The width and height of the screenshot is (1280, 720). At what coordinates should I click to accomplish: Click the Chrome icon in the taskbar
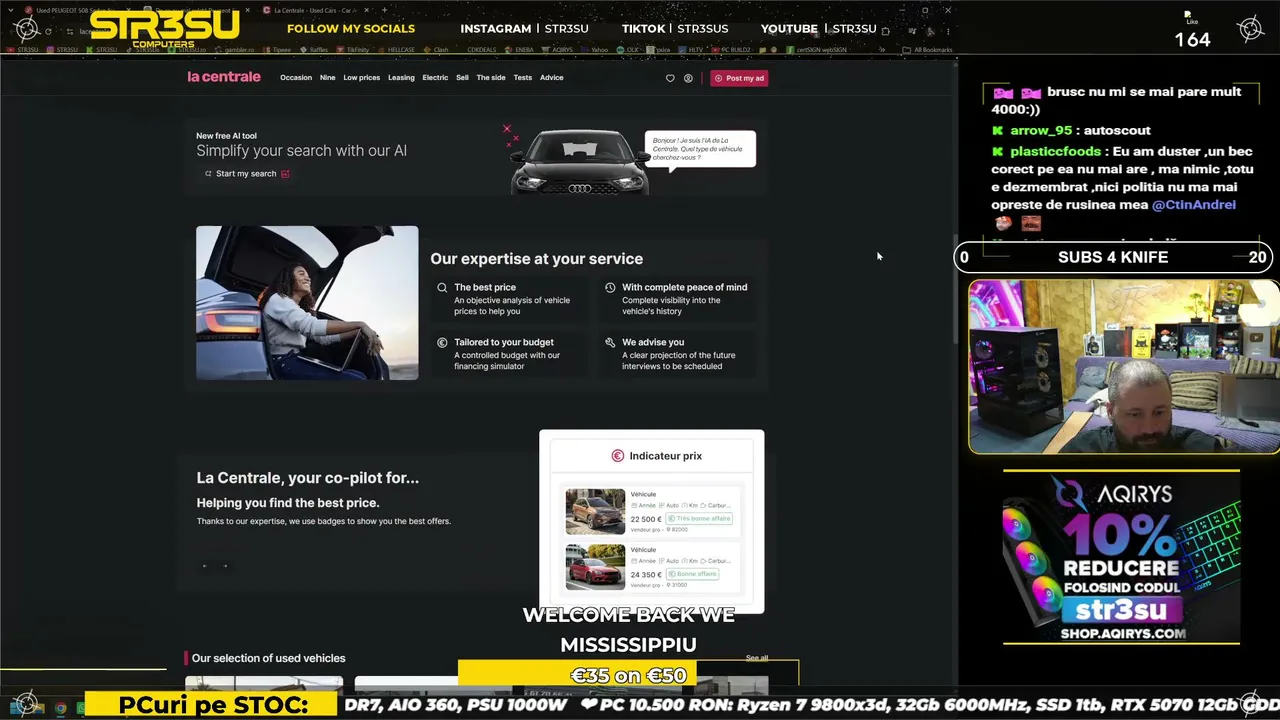coord(61,708)
